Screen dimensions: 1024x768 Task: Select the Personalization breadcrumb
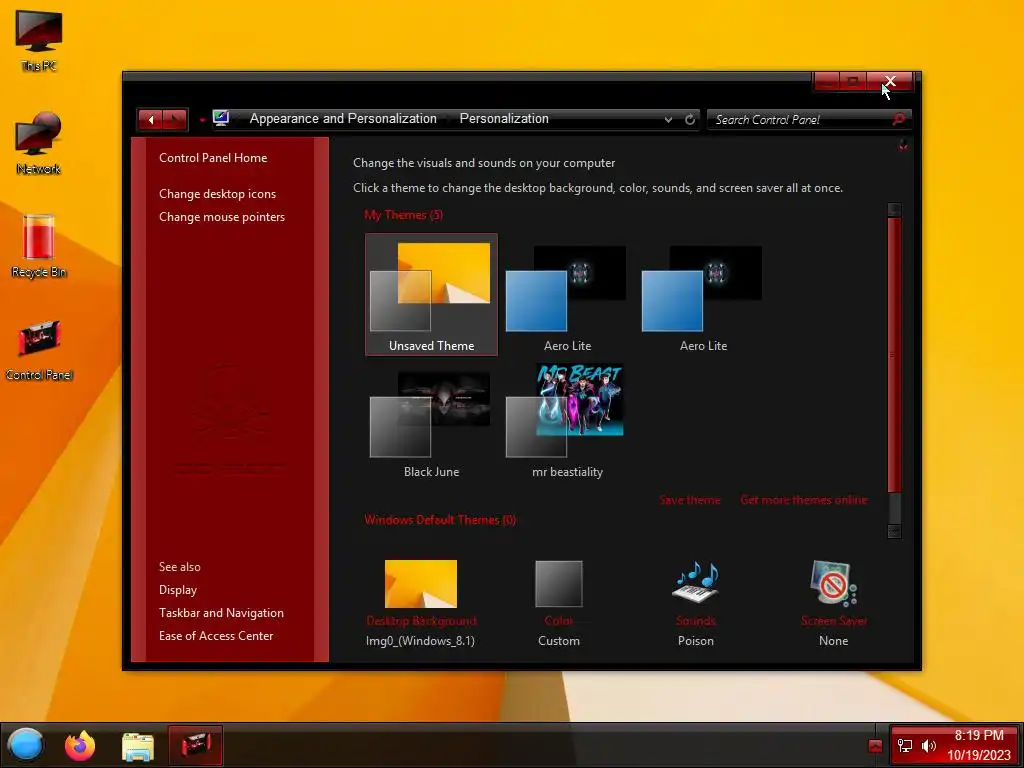pyautogui.click(x=504, y=118)
